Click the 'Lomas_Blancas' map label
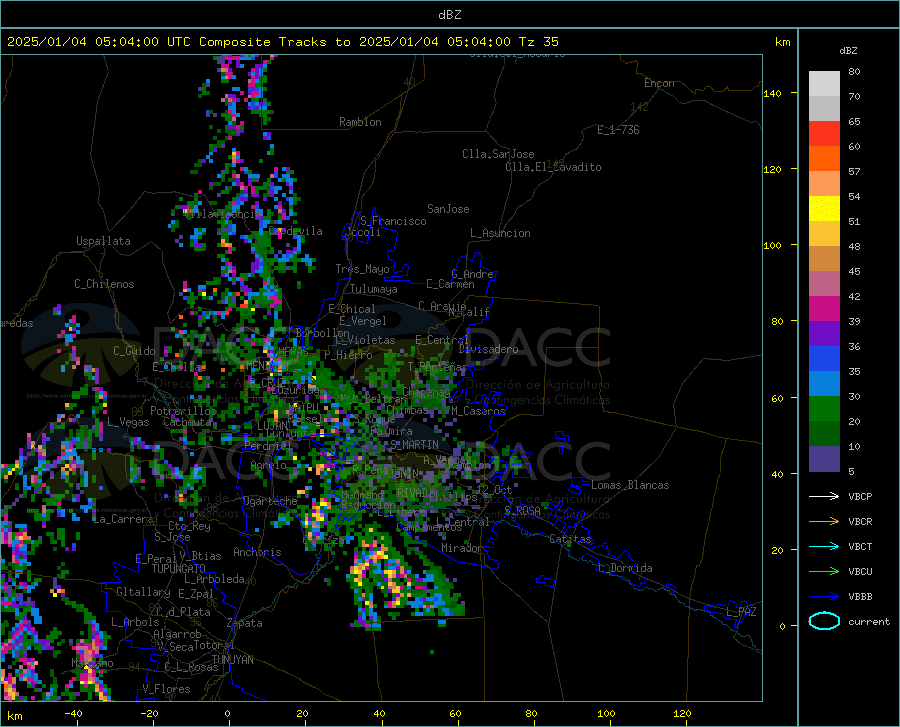Image resolution: width=900 pixels, height=727 pixels. tap(630, 485)
